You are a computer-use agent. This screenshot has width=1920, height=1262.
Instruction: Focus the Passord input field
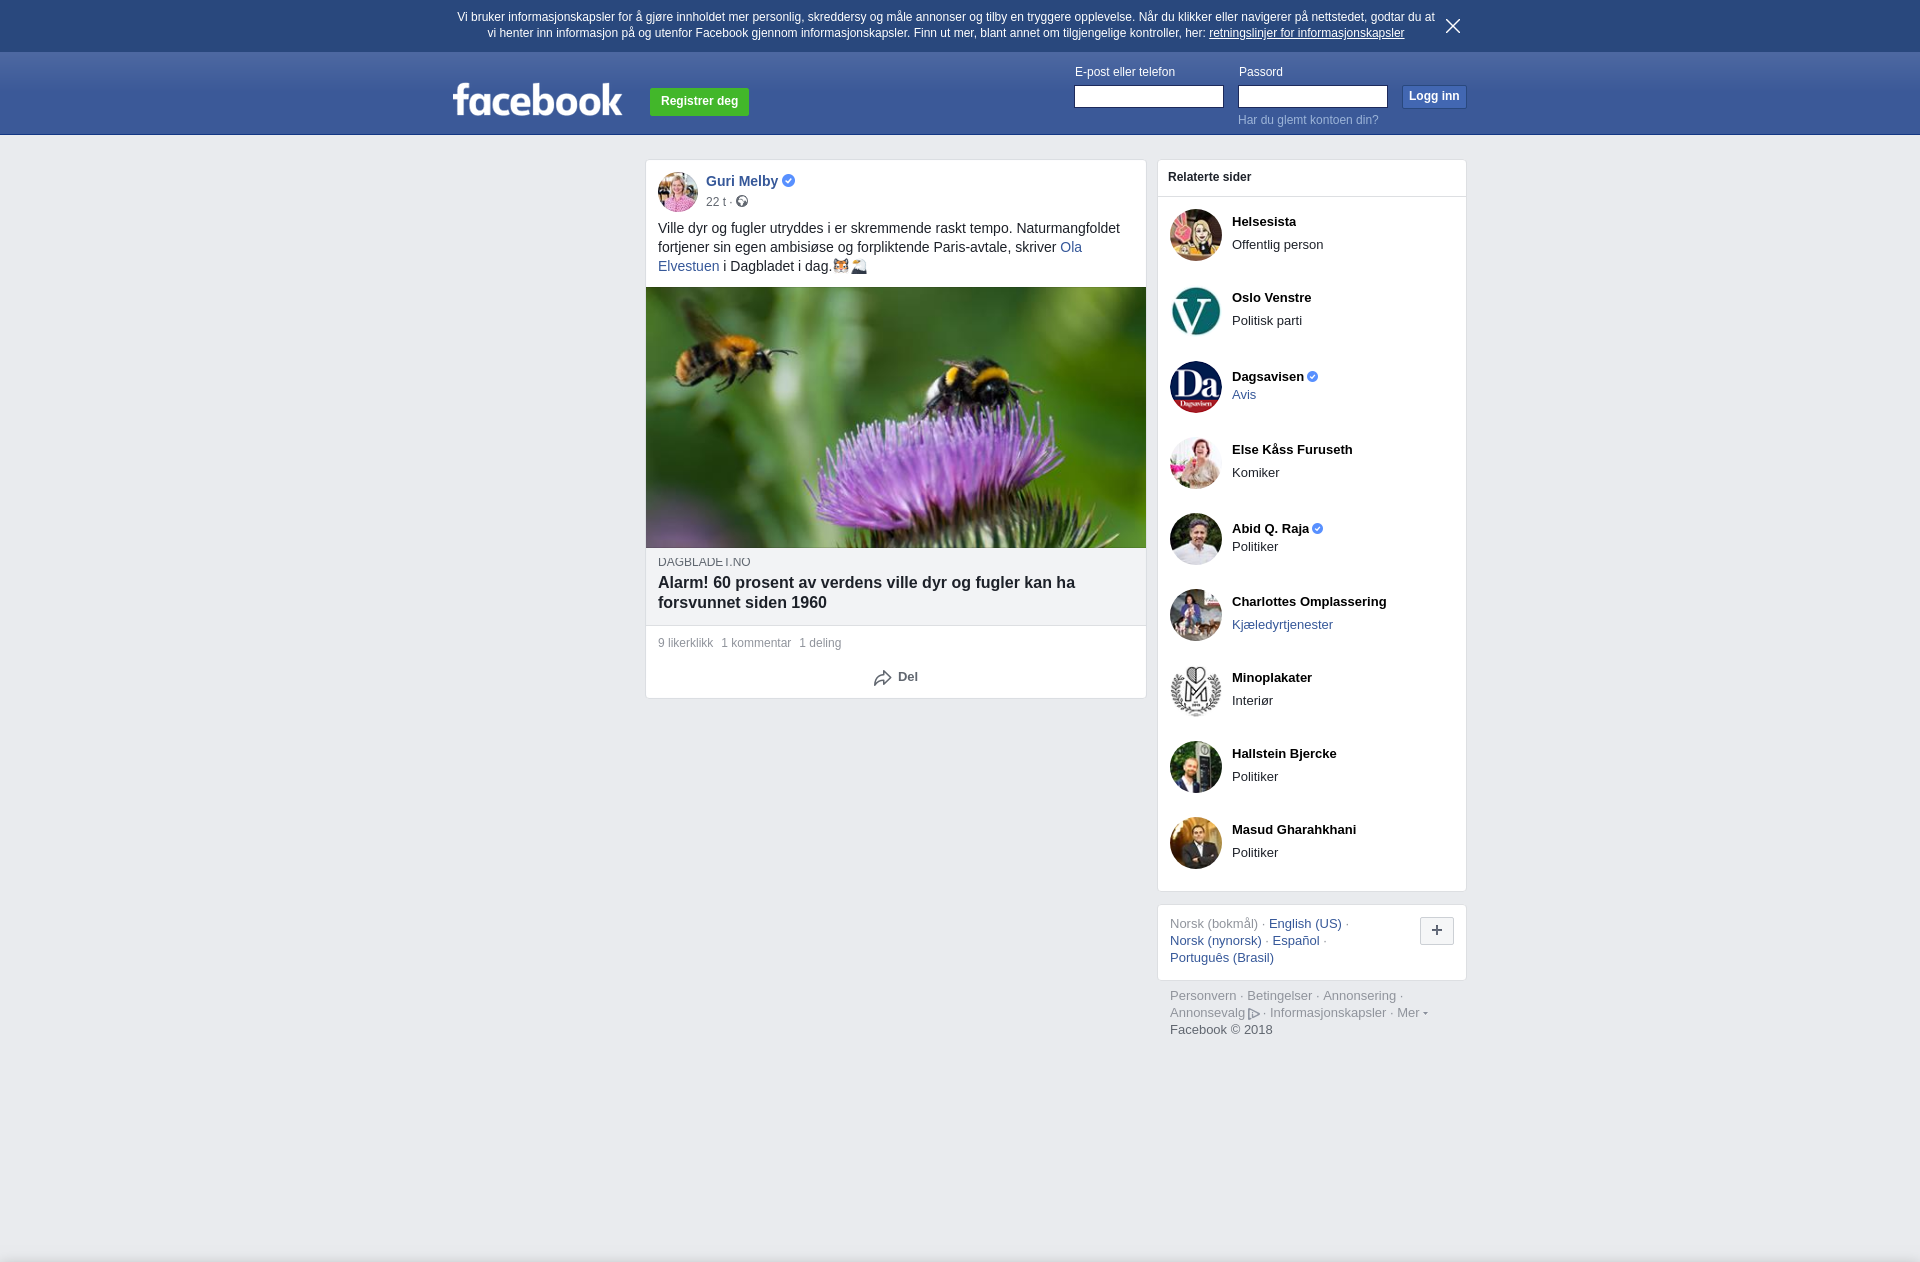(1313, 96)
